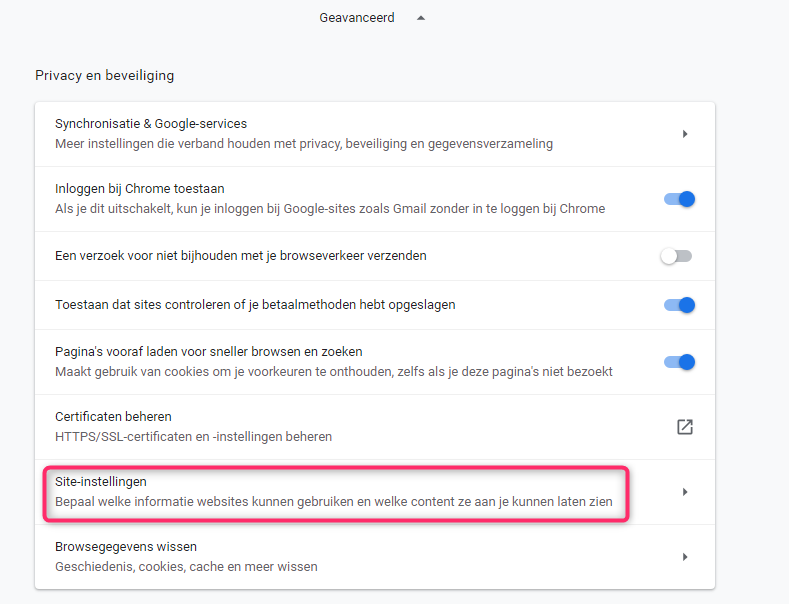Expand Site-instellingen chevron arrow

pyautogui.click(x=685, y=492)
